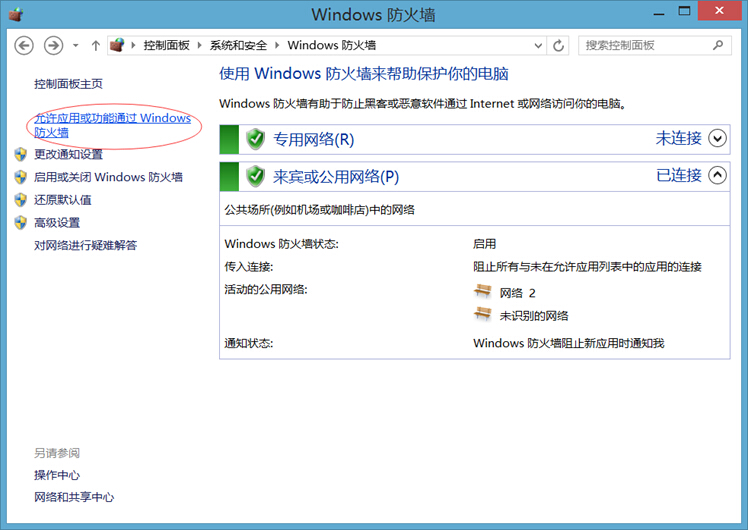748x530 pixels.
Task: Open 对网络进行疑难解答 link
Action: [x=85, y=245]
